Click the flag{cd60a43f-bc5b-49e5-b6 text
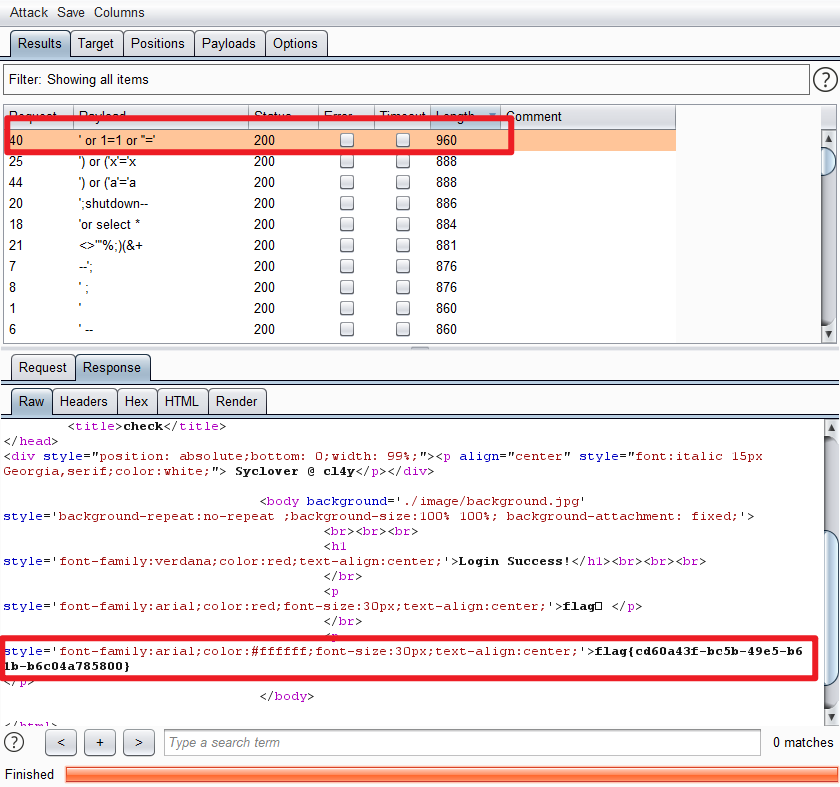 [699, 651]
